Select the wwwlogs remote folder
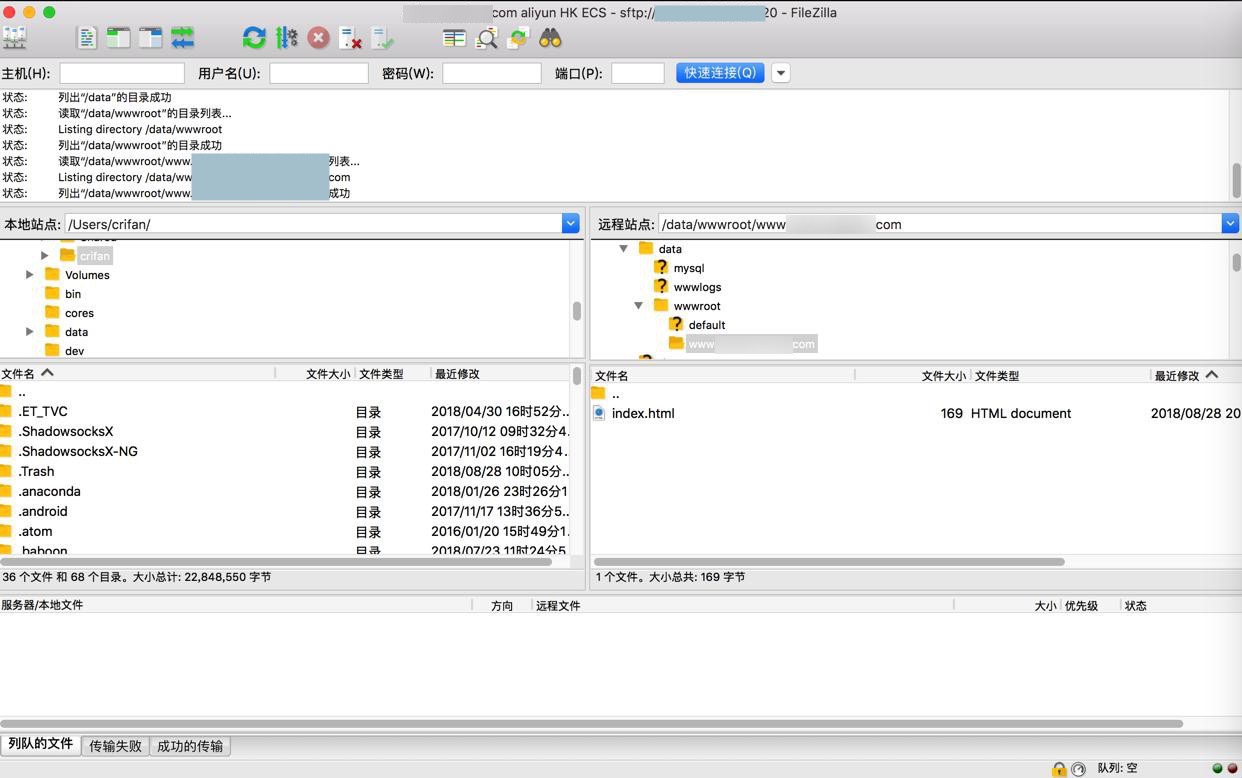 697,287
